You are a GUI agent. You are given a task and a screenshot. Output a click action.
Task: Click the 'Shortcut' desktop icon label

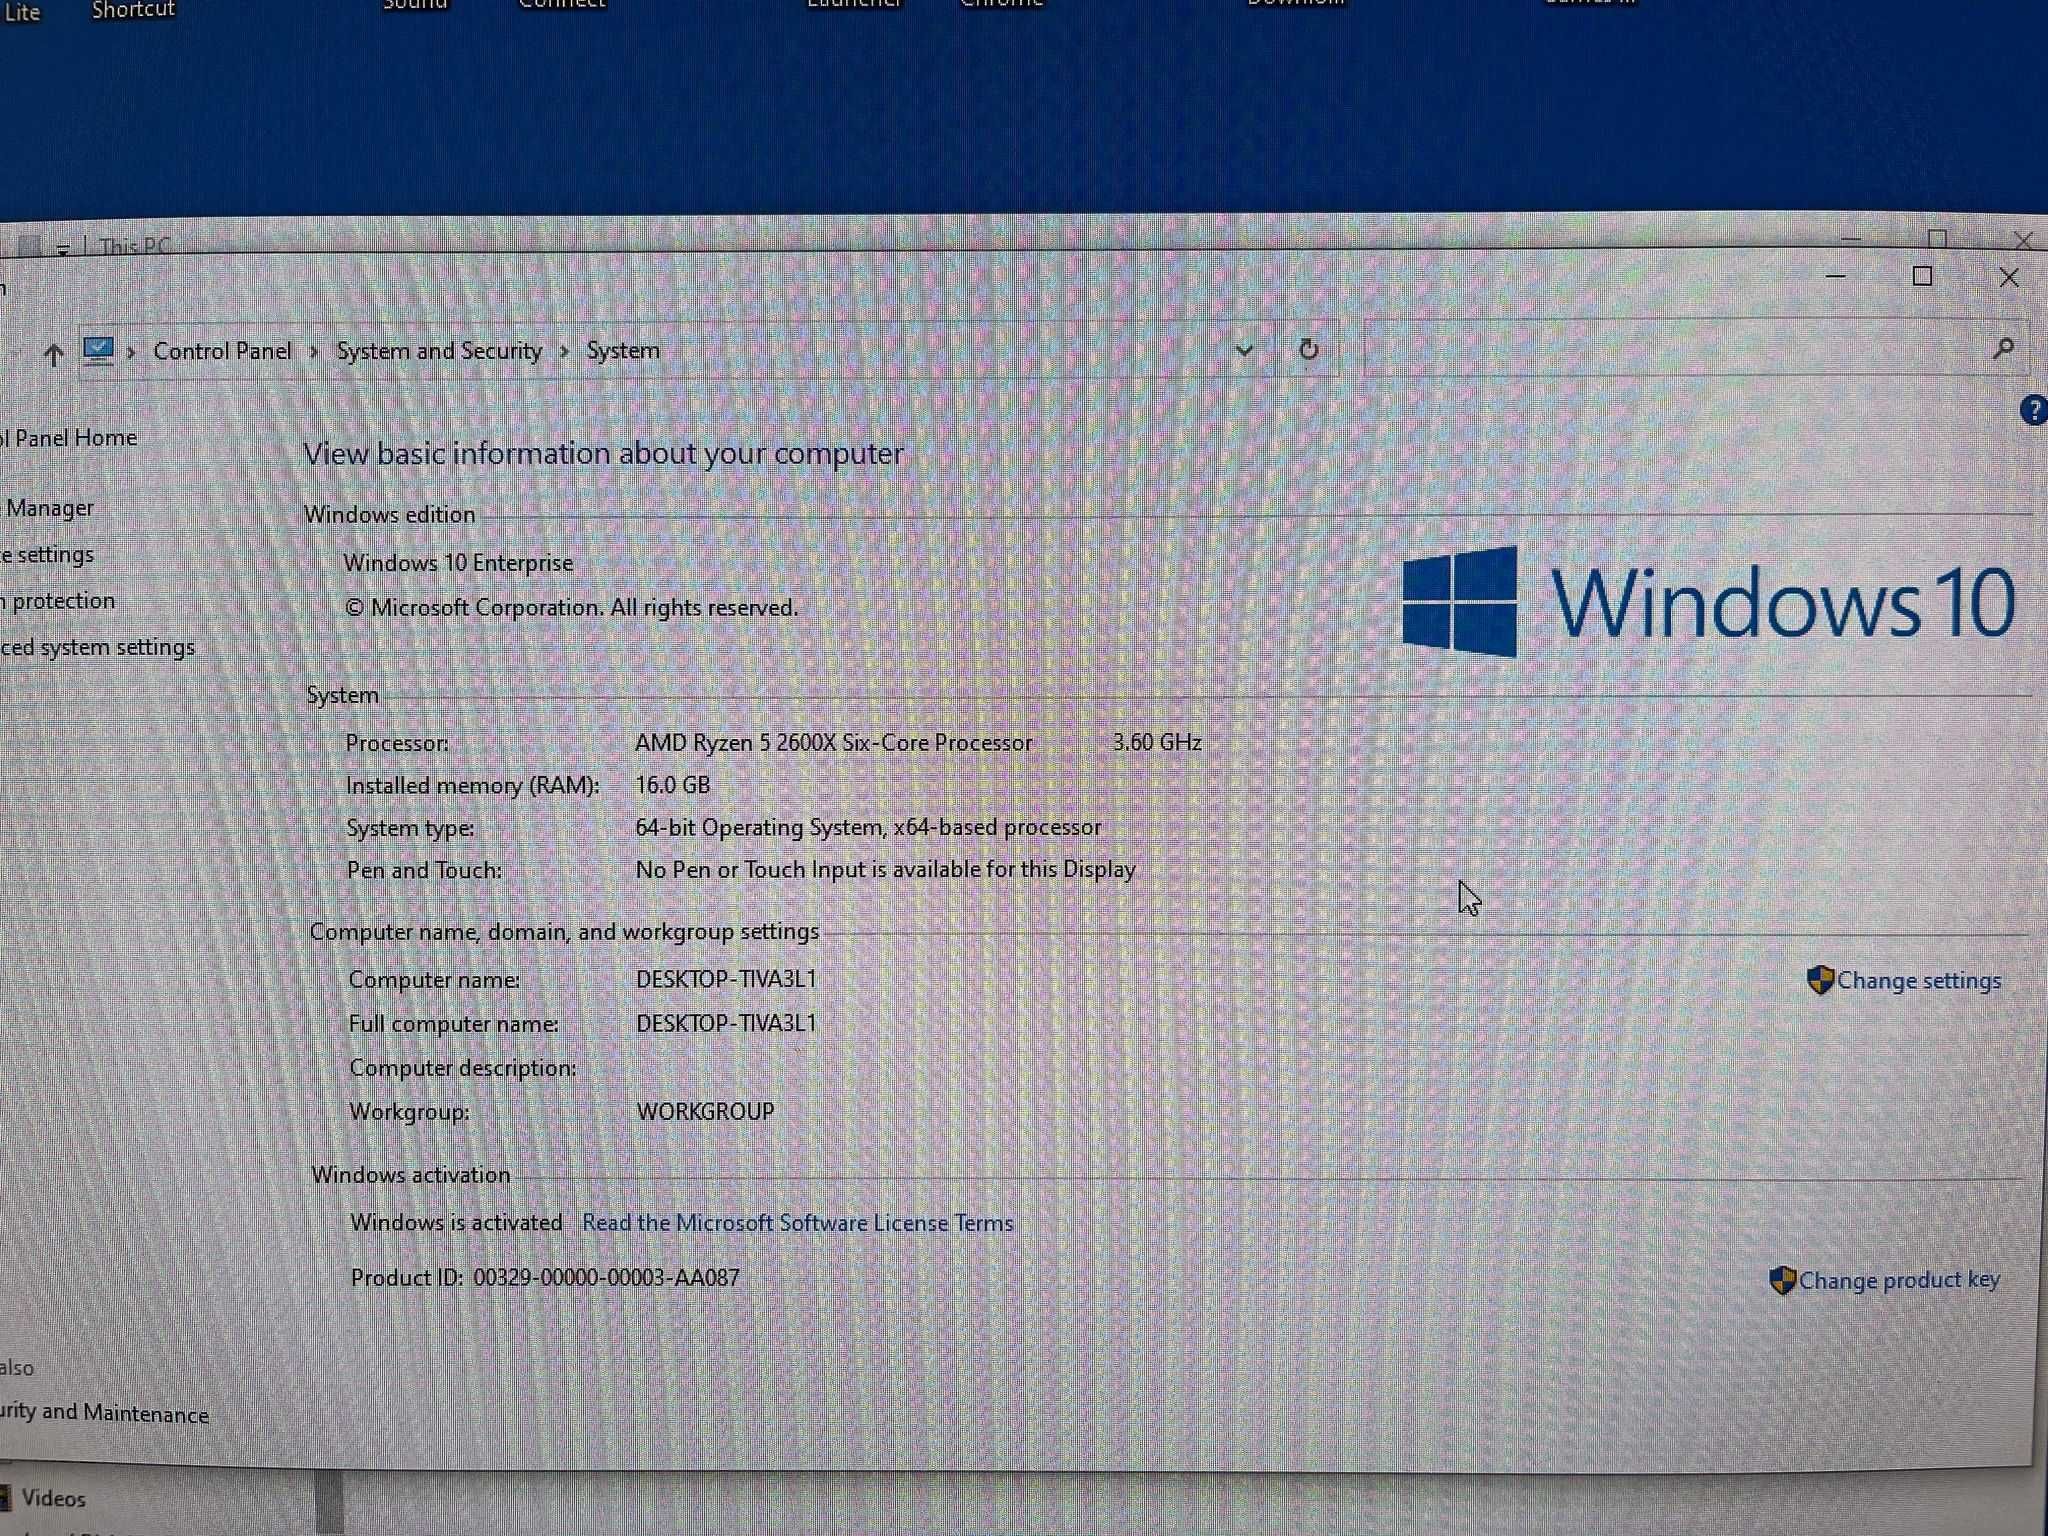(x=133, y=10)
